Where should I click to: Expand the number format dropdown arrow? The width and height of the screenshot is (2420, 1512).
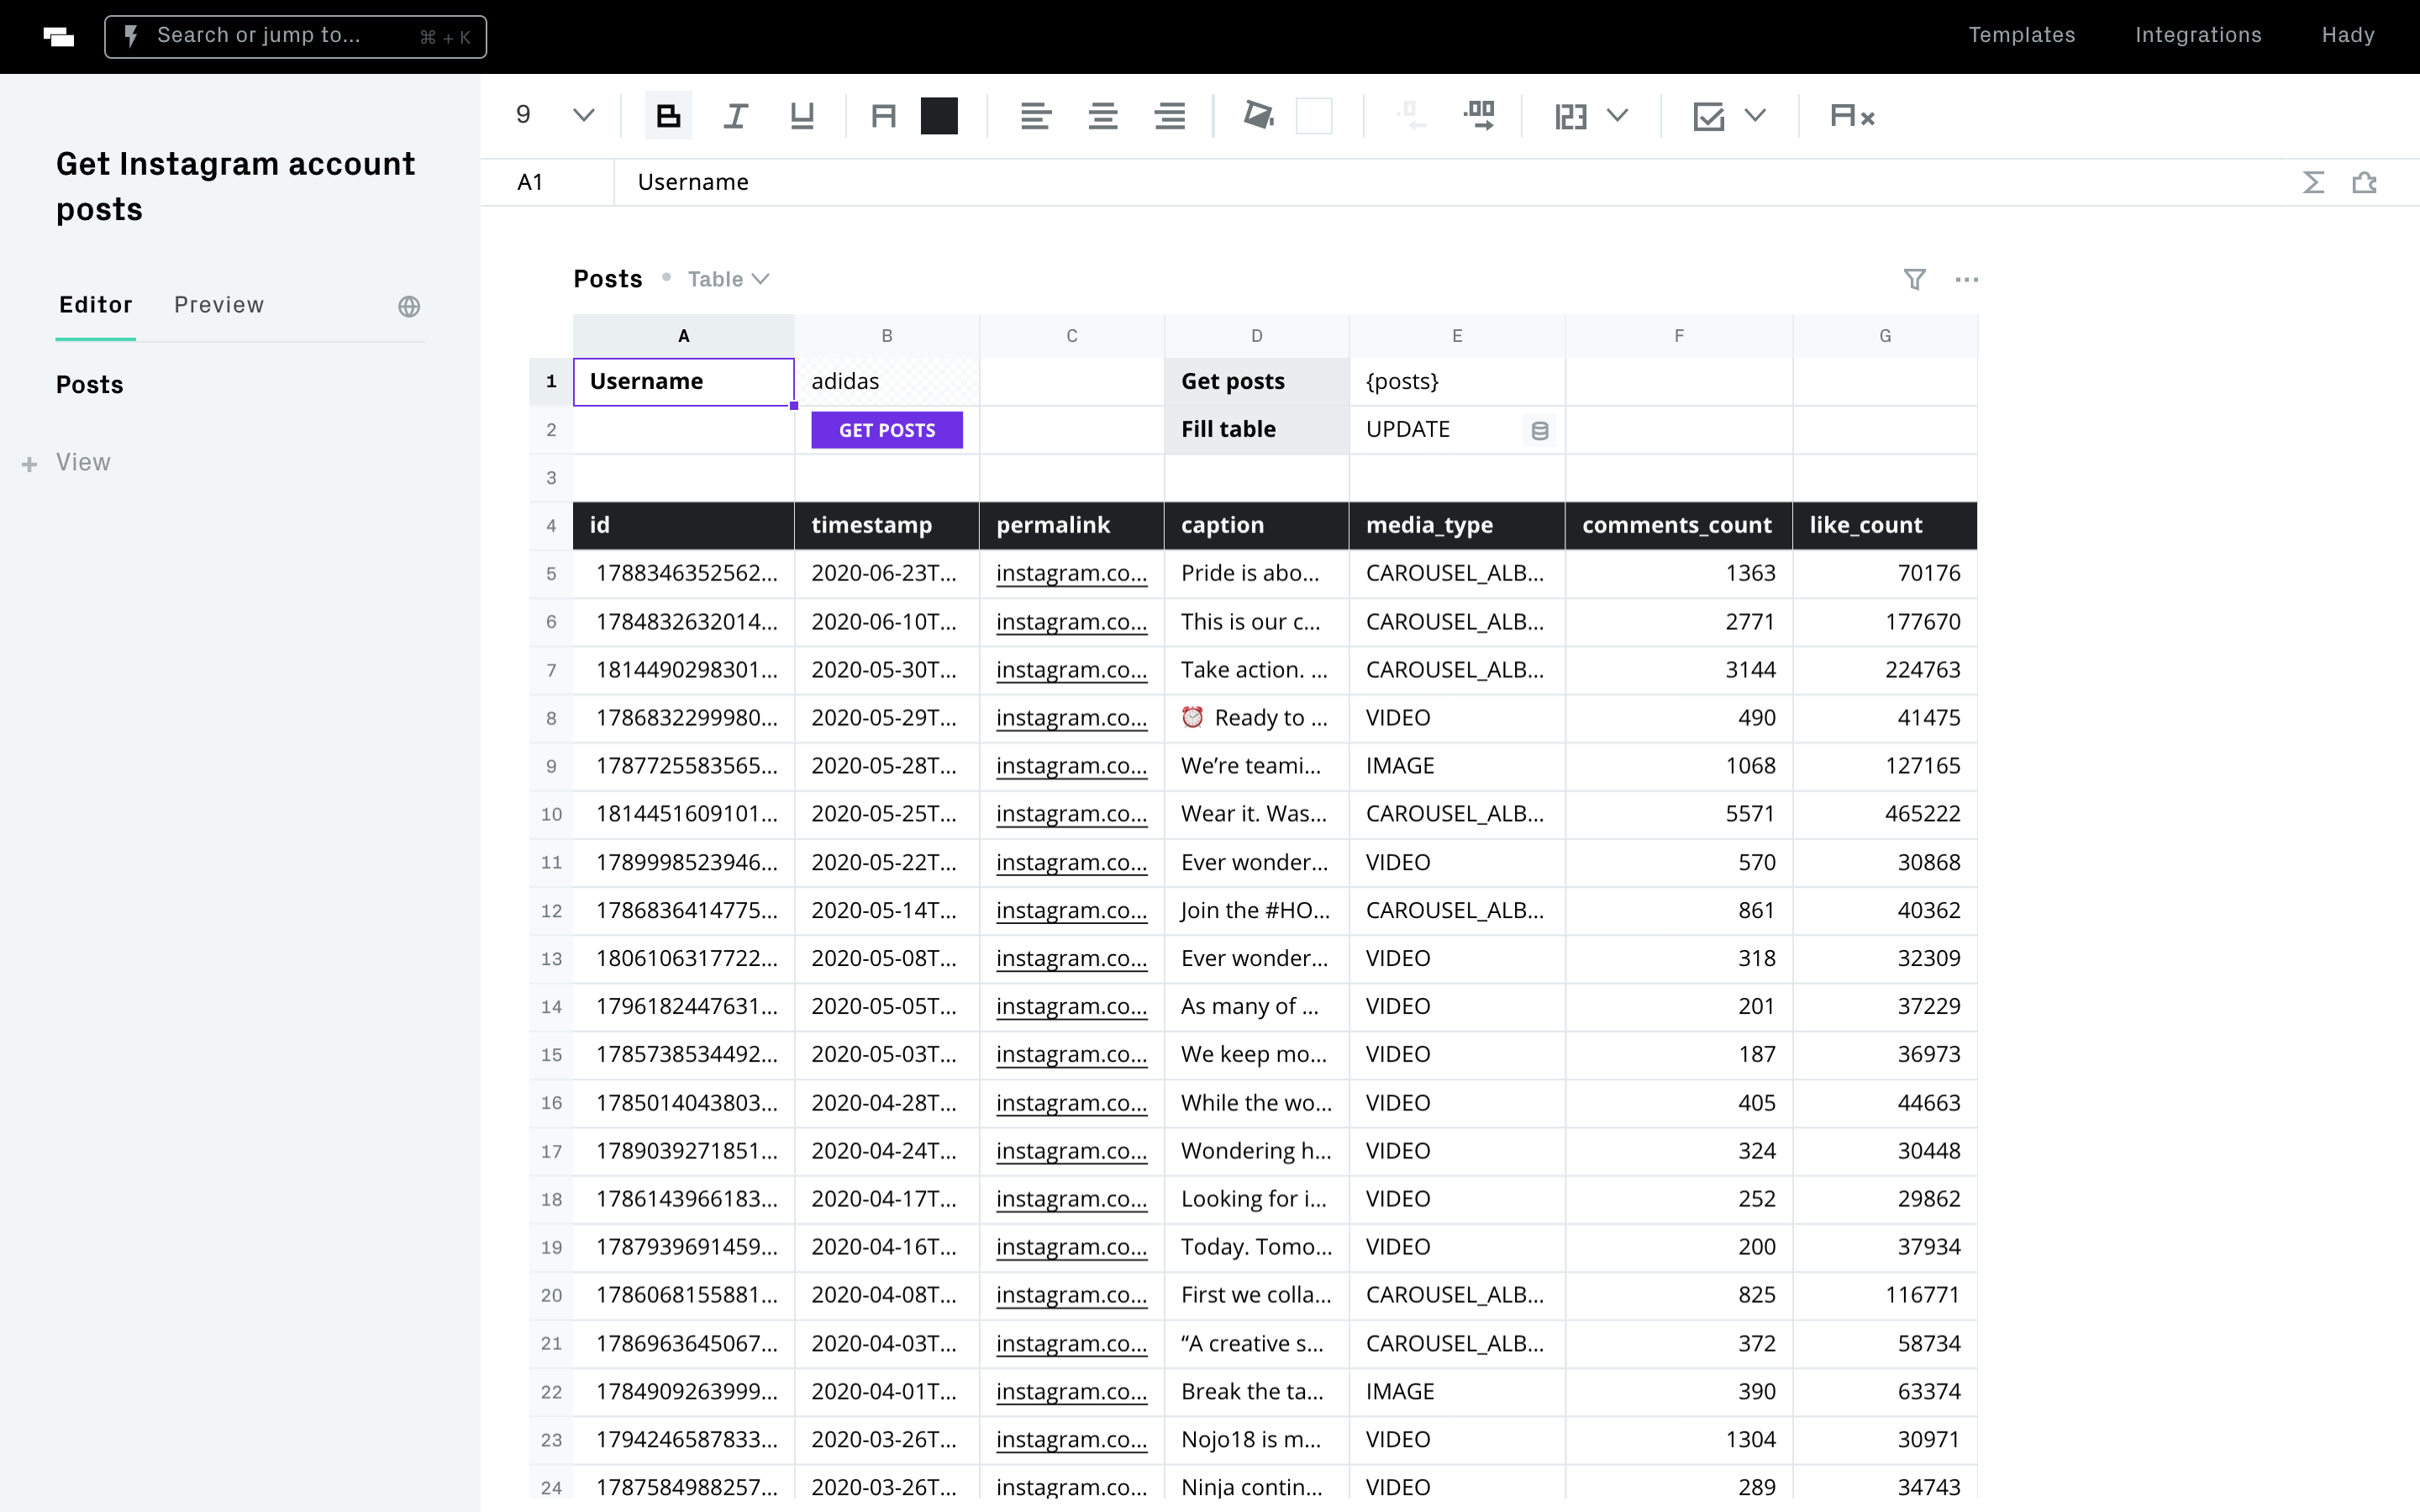[1617, 116]
